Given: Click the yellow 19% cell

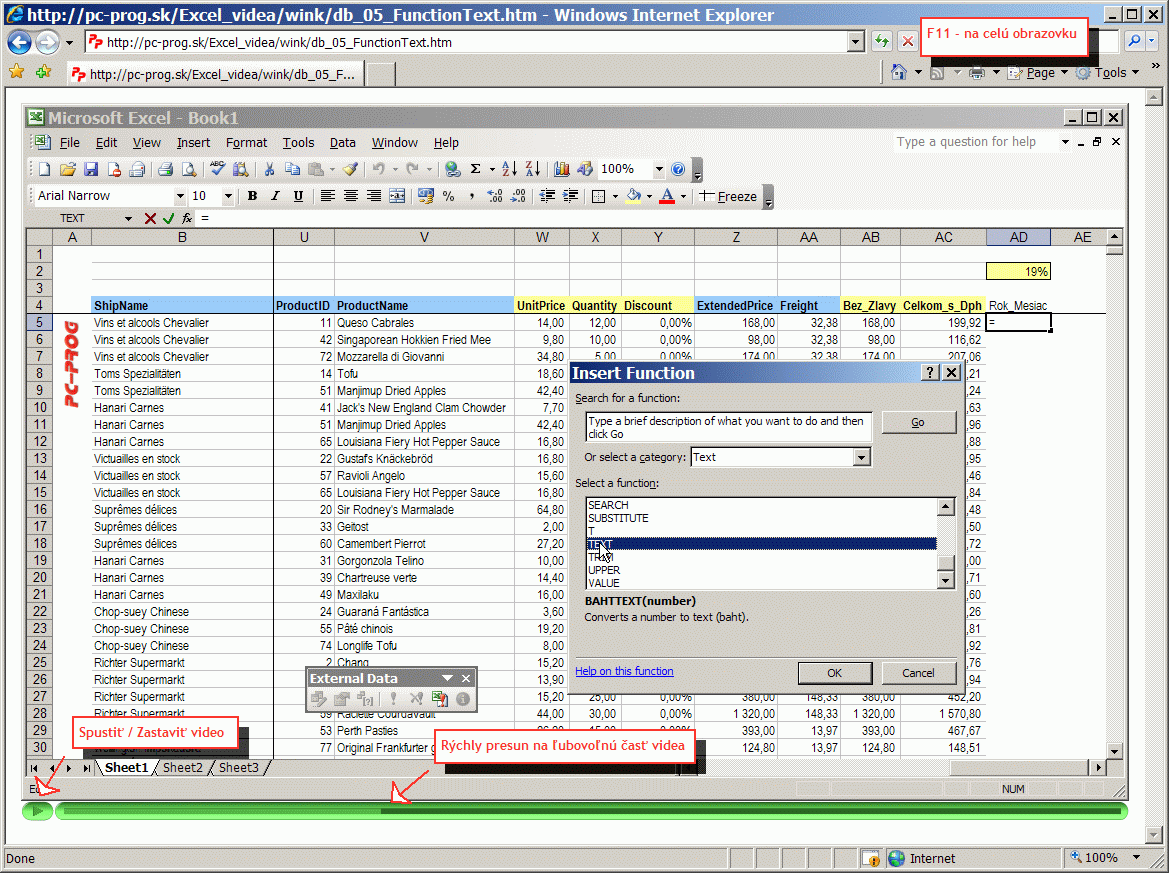Looking at the screenshot, I should [x=1018, y=271].
